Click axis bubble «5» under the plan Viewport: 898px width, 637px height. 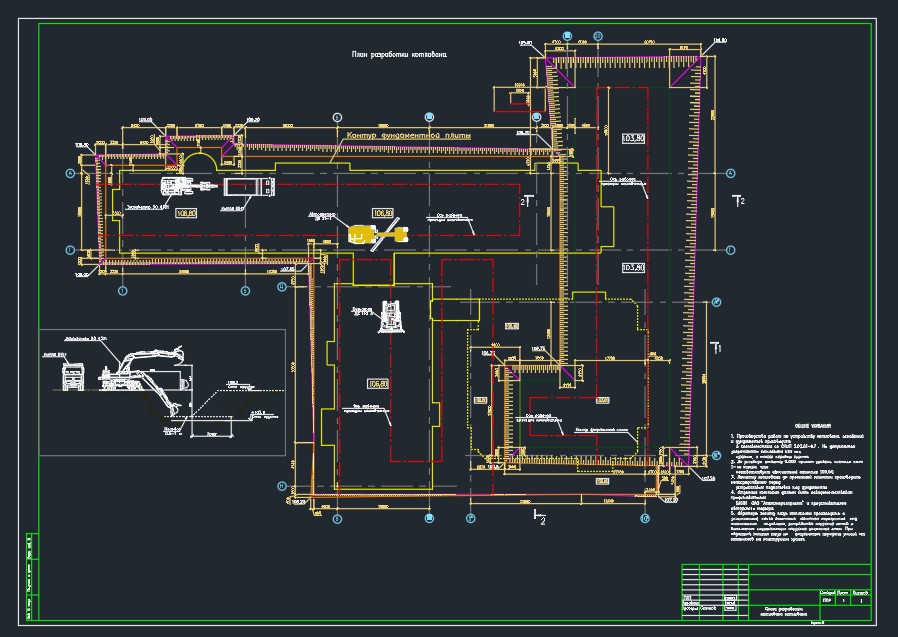pos(245,291)
